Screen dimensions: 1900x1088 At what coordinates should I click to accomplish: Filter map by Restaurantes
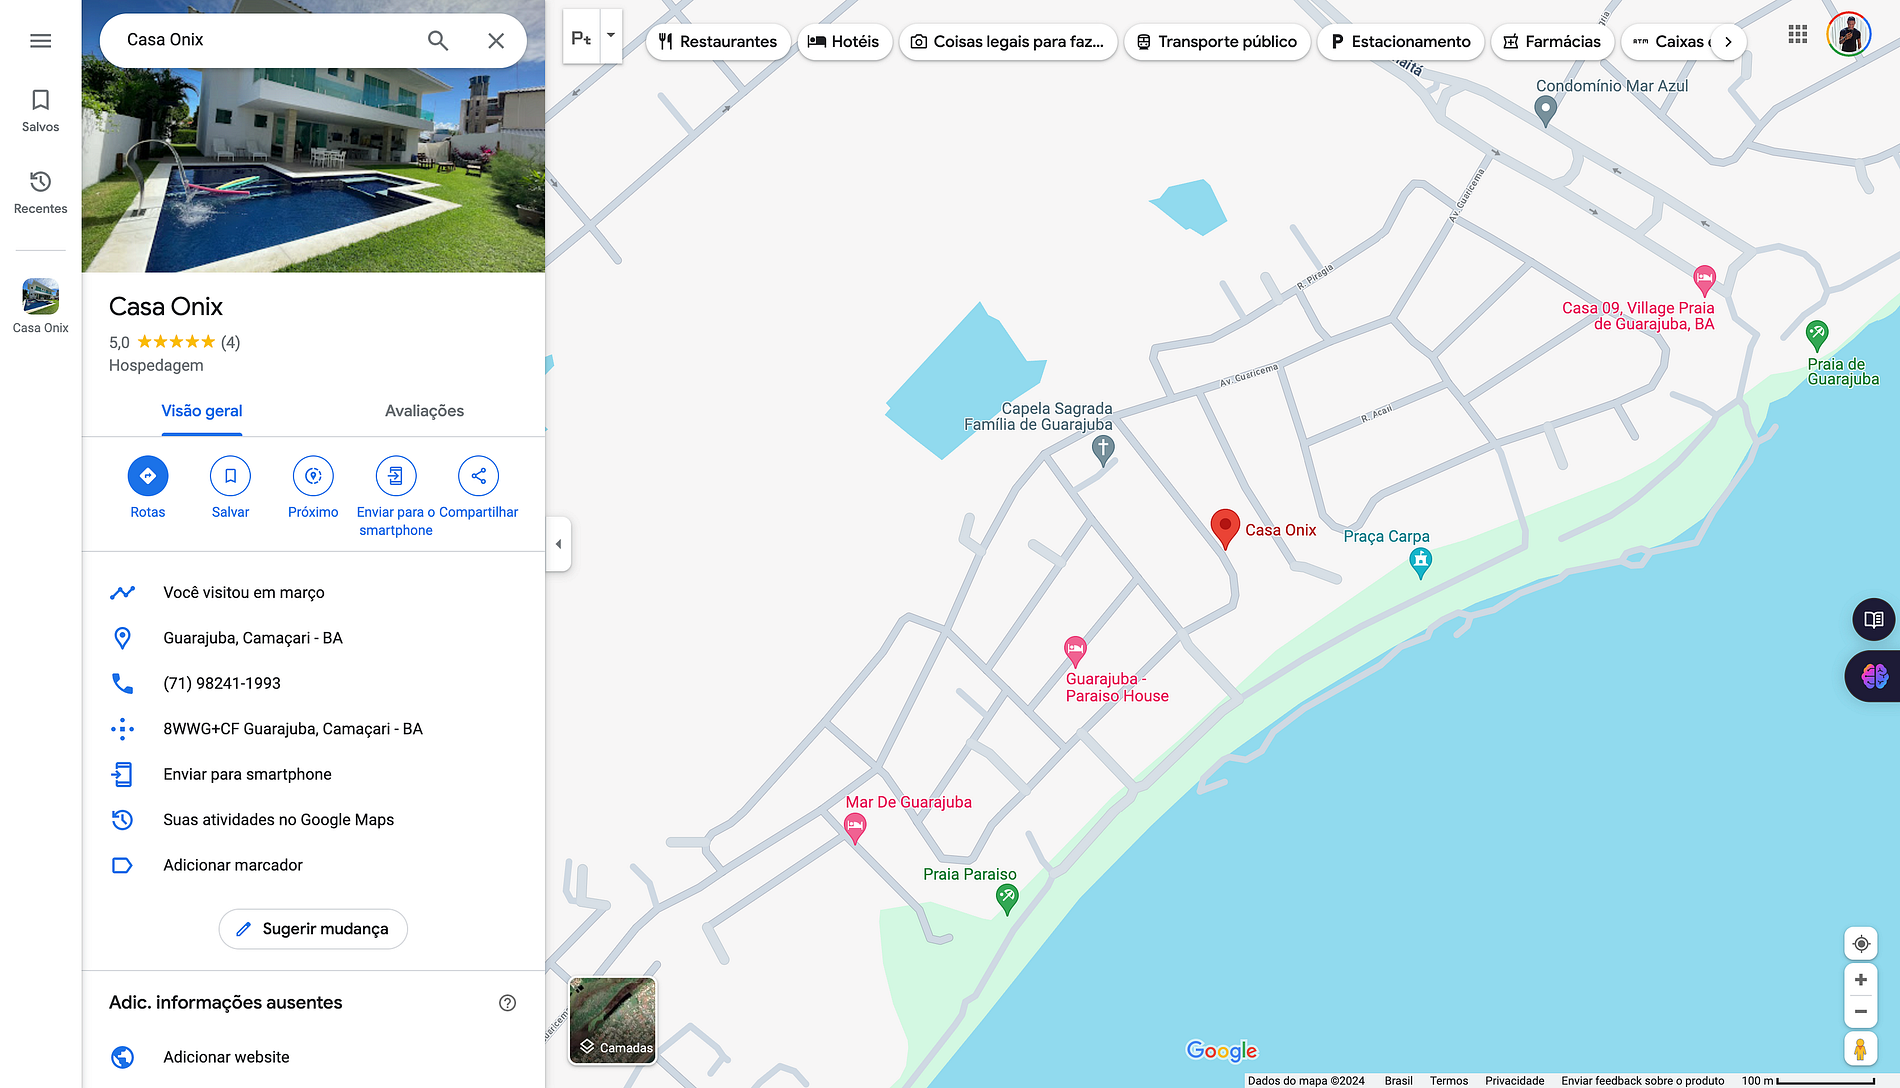pyautogui.click(x=718, y=42)
